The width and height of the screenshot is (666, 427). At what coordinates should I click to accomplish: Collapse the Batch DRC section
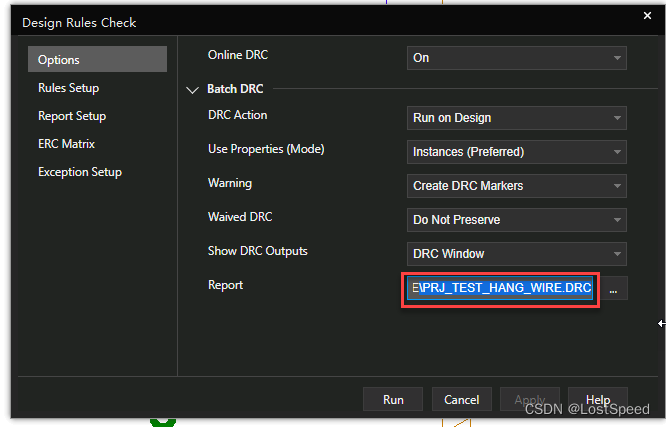(x=193, y=90)
